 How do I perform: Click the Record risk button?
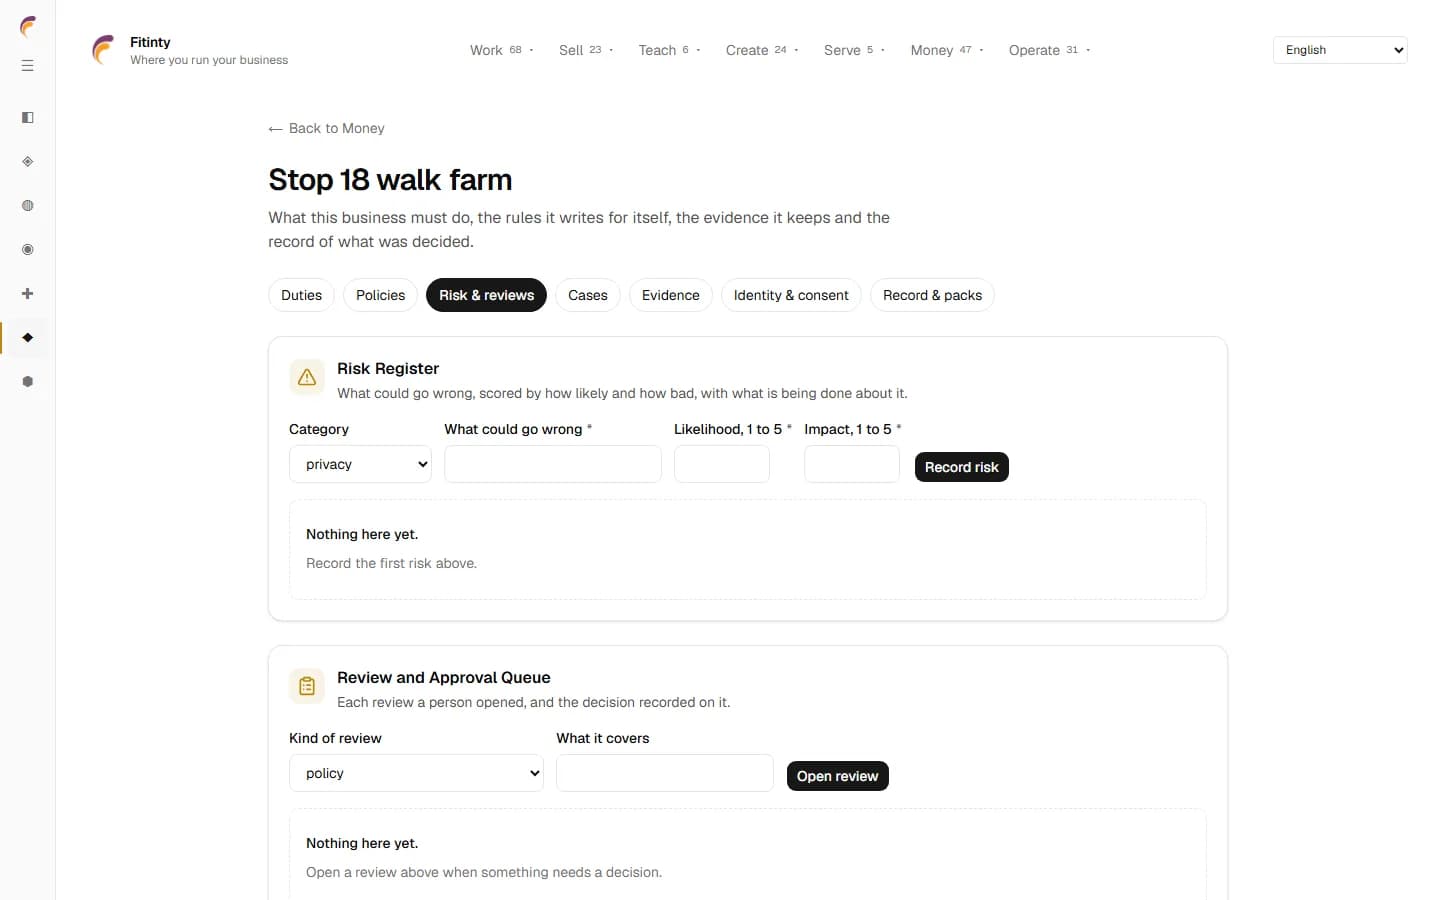point(962,467)
